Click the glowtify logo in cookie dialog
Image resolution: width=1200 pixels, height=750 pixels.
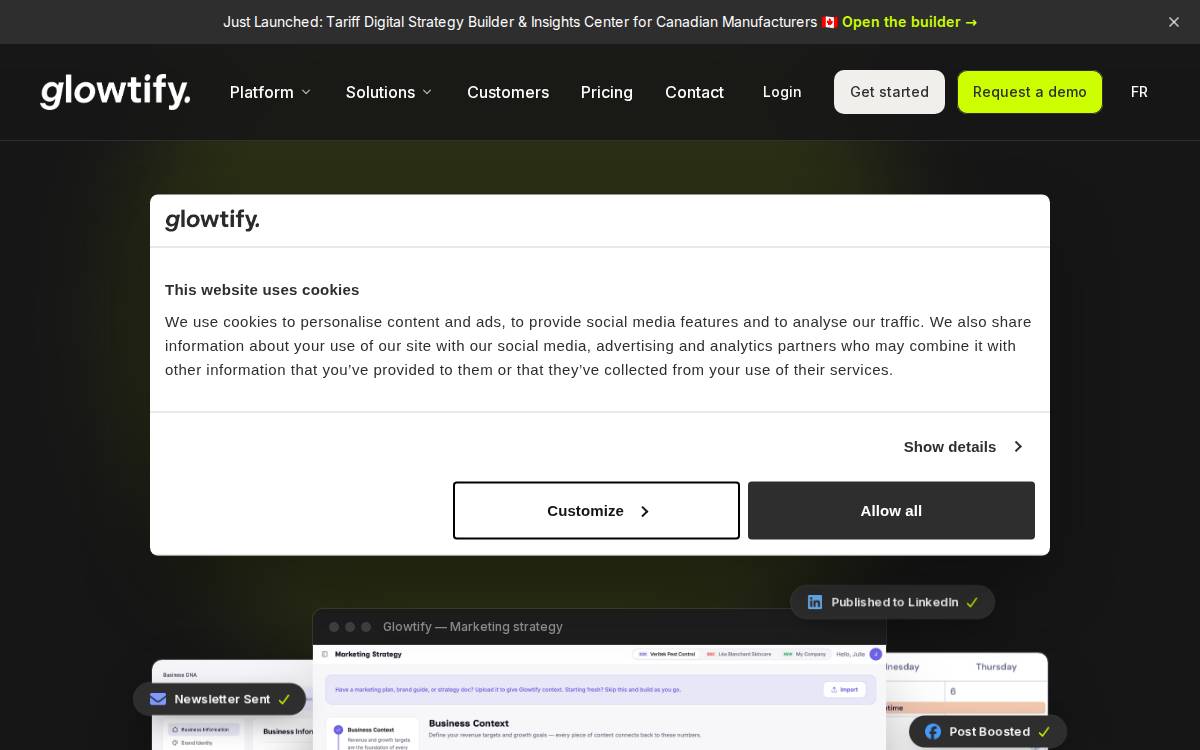click(x=212, y=220)
